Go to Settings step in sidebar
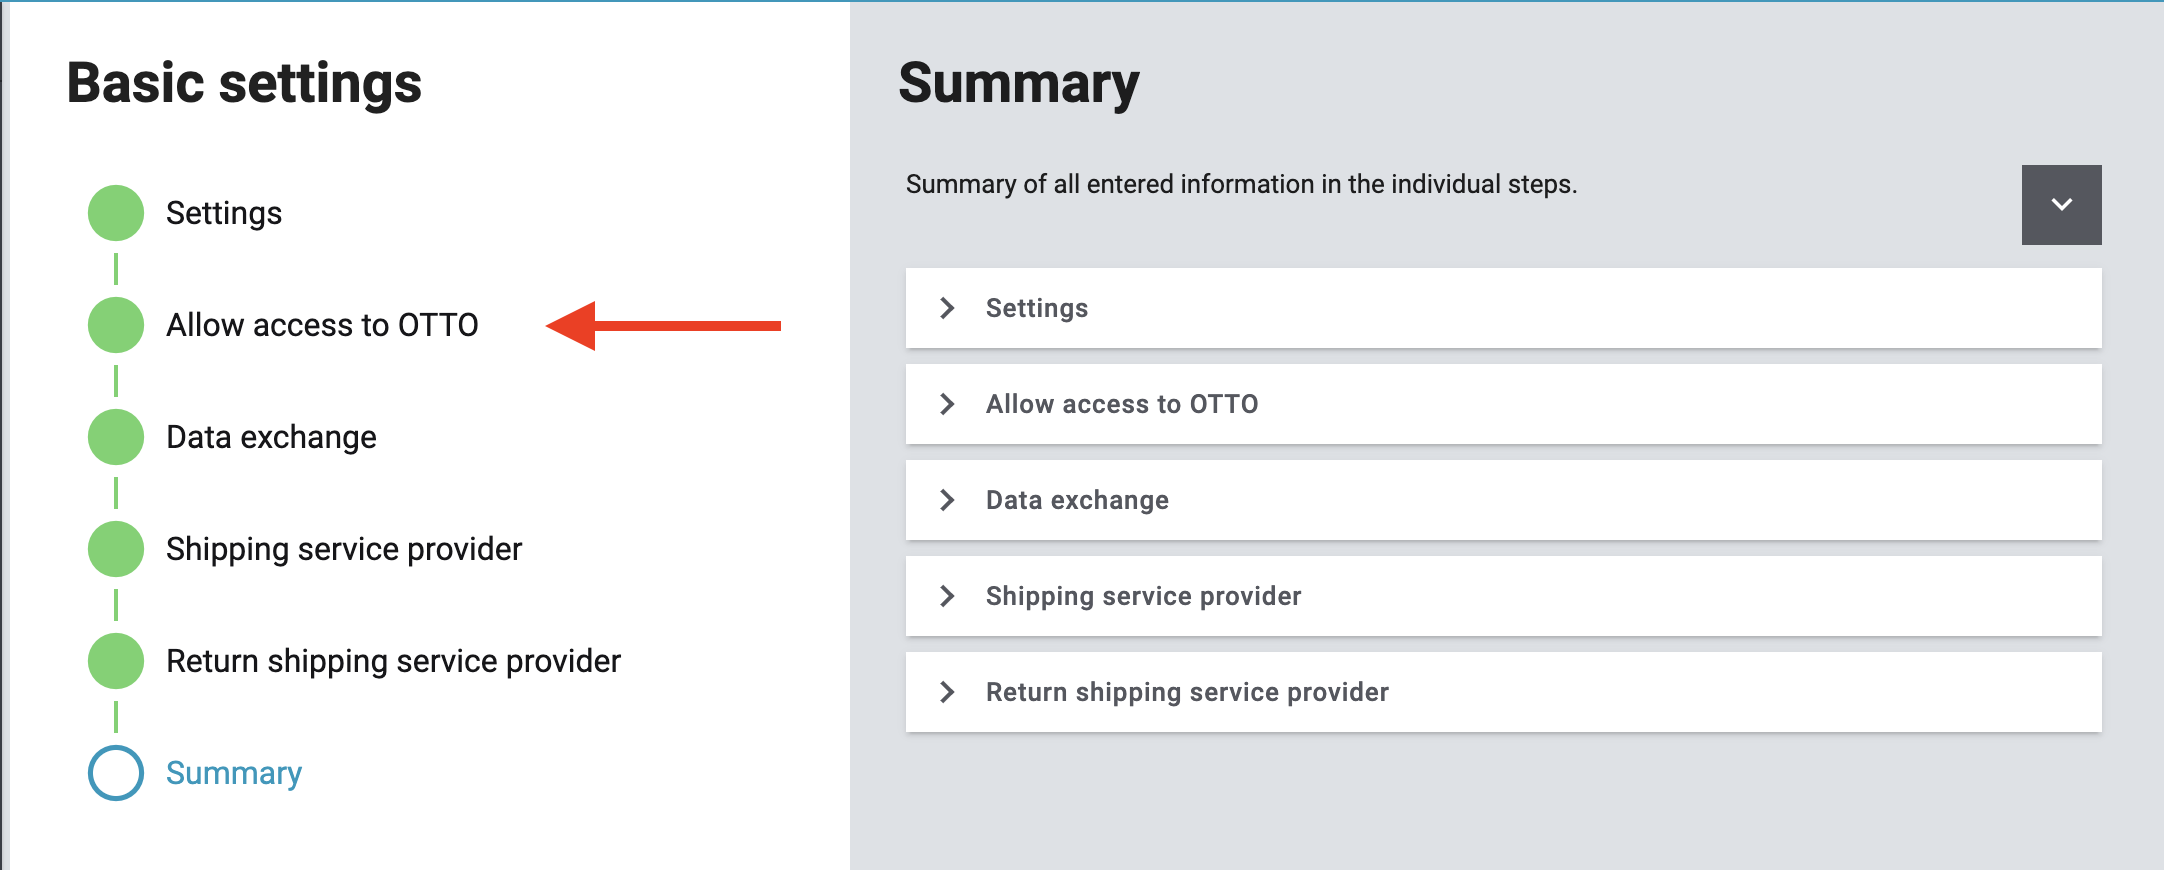This screenshot has width=2164, height=870. point(224,213)
